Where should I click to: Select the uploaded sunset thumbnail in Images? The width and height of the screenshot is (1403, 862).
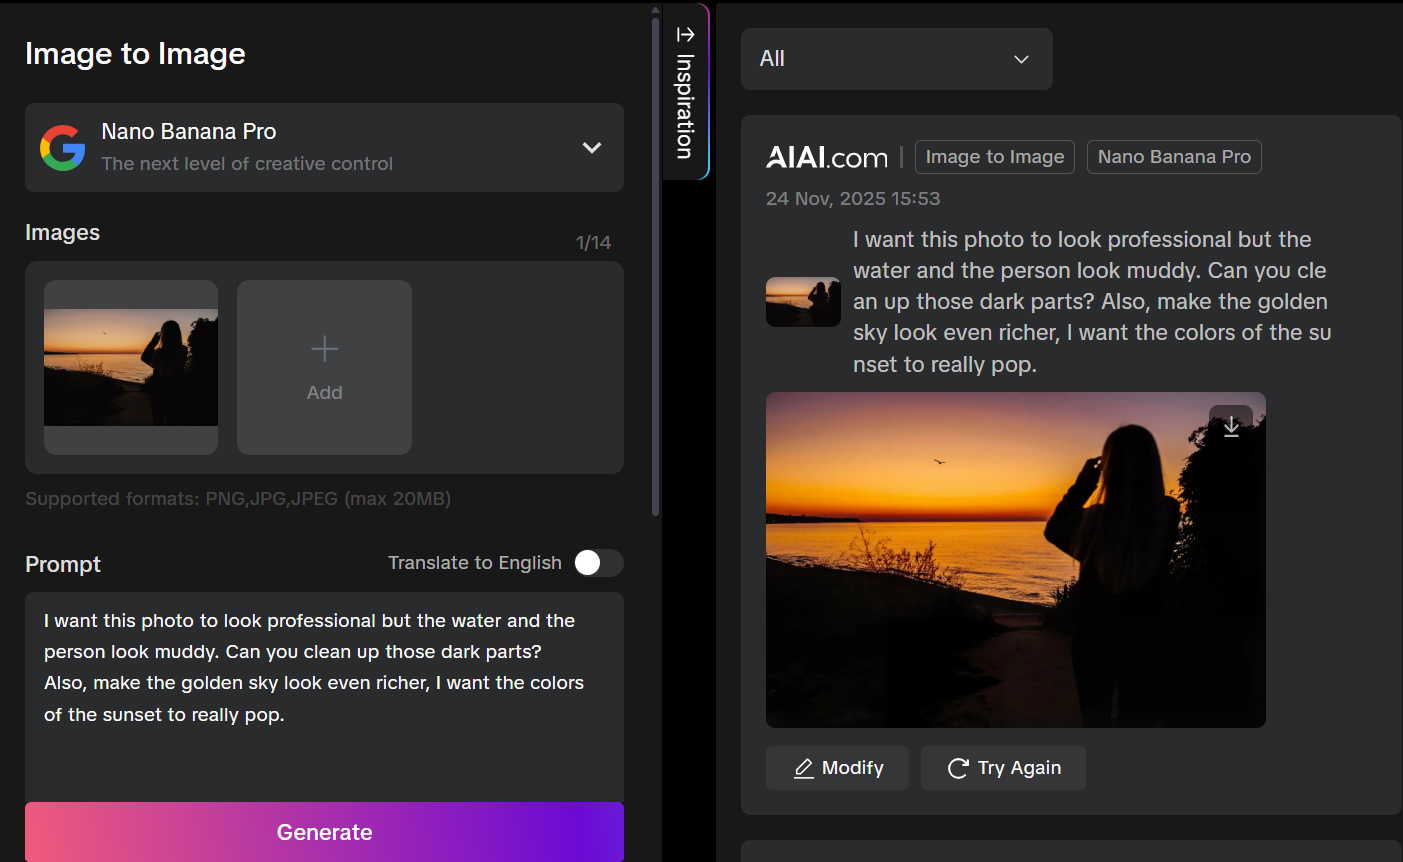tap(131, 367)
